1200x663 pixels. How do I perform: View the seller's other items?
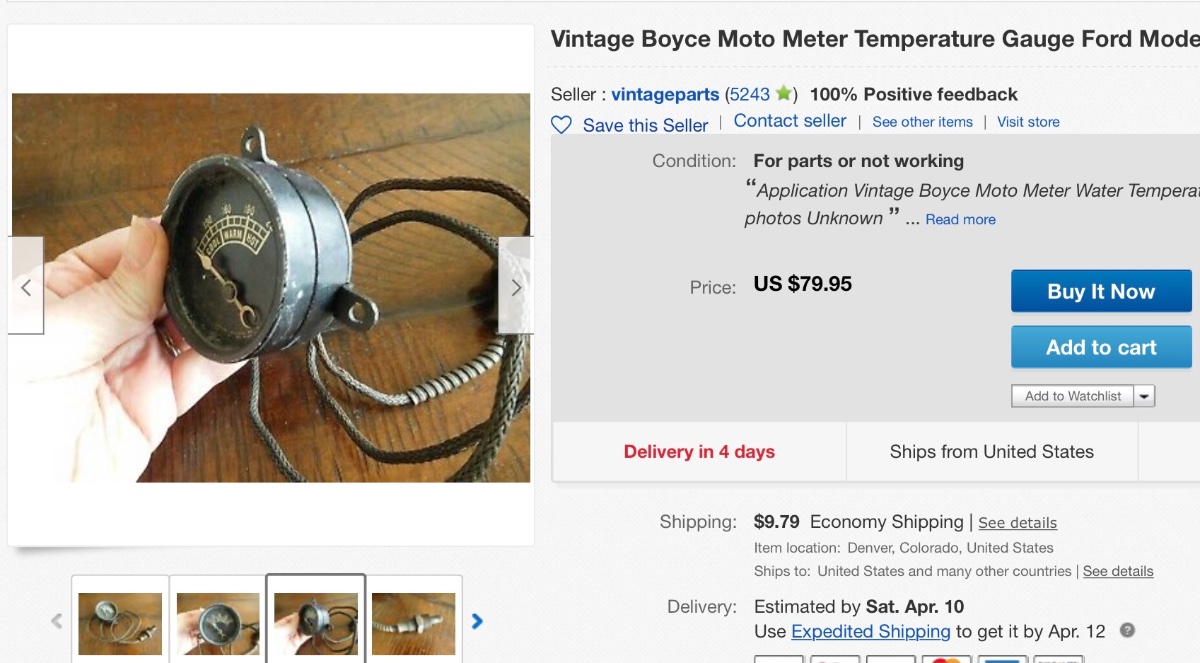(x=922, y=122)
